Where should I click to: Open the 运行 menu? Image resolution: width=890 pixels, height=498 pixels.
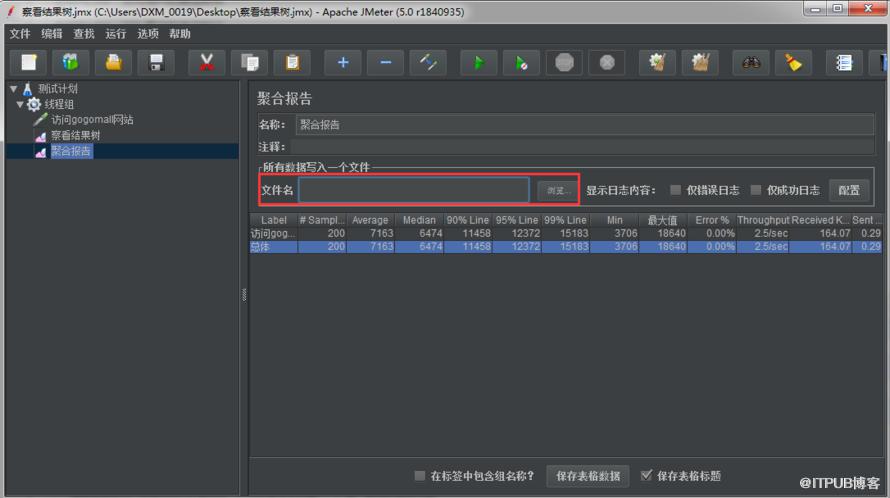116,34
